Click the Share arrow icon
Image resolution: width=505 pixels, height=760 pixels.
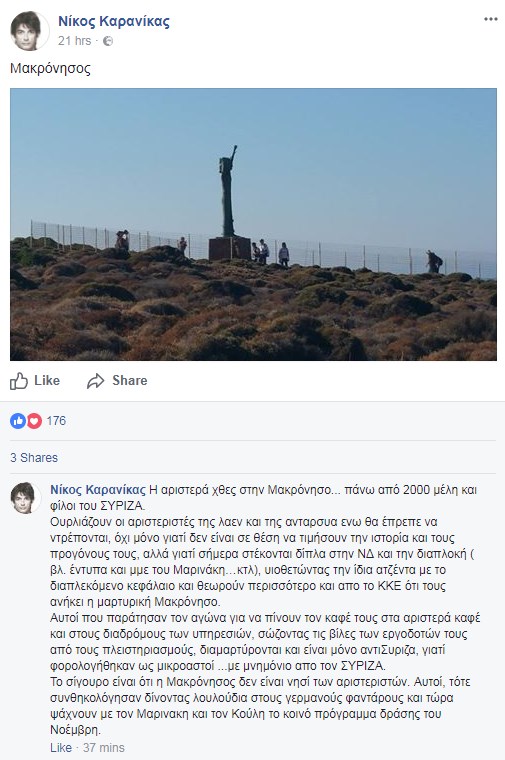point(95,381)
